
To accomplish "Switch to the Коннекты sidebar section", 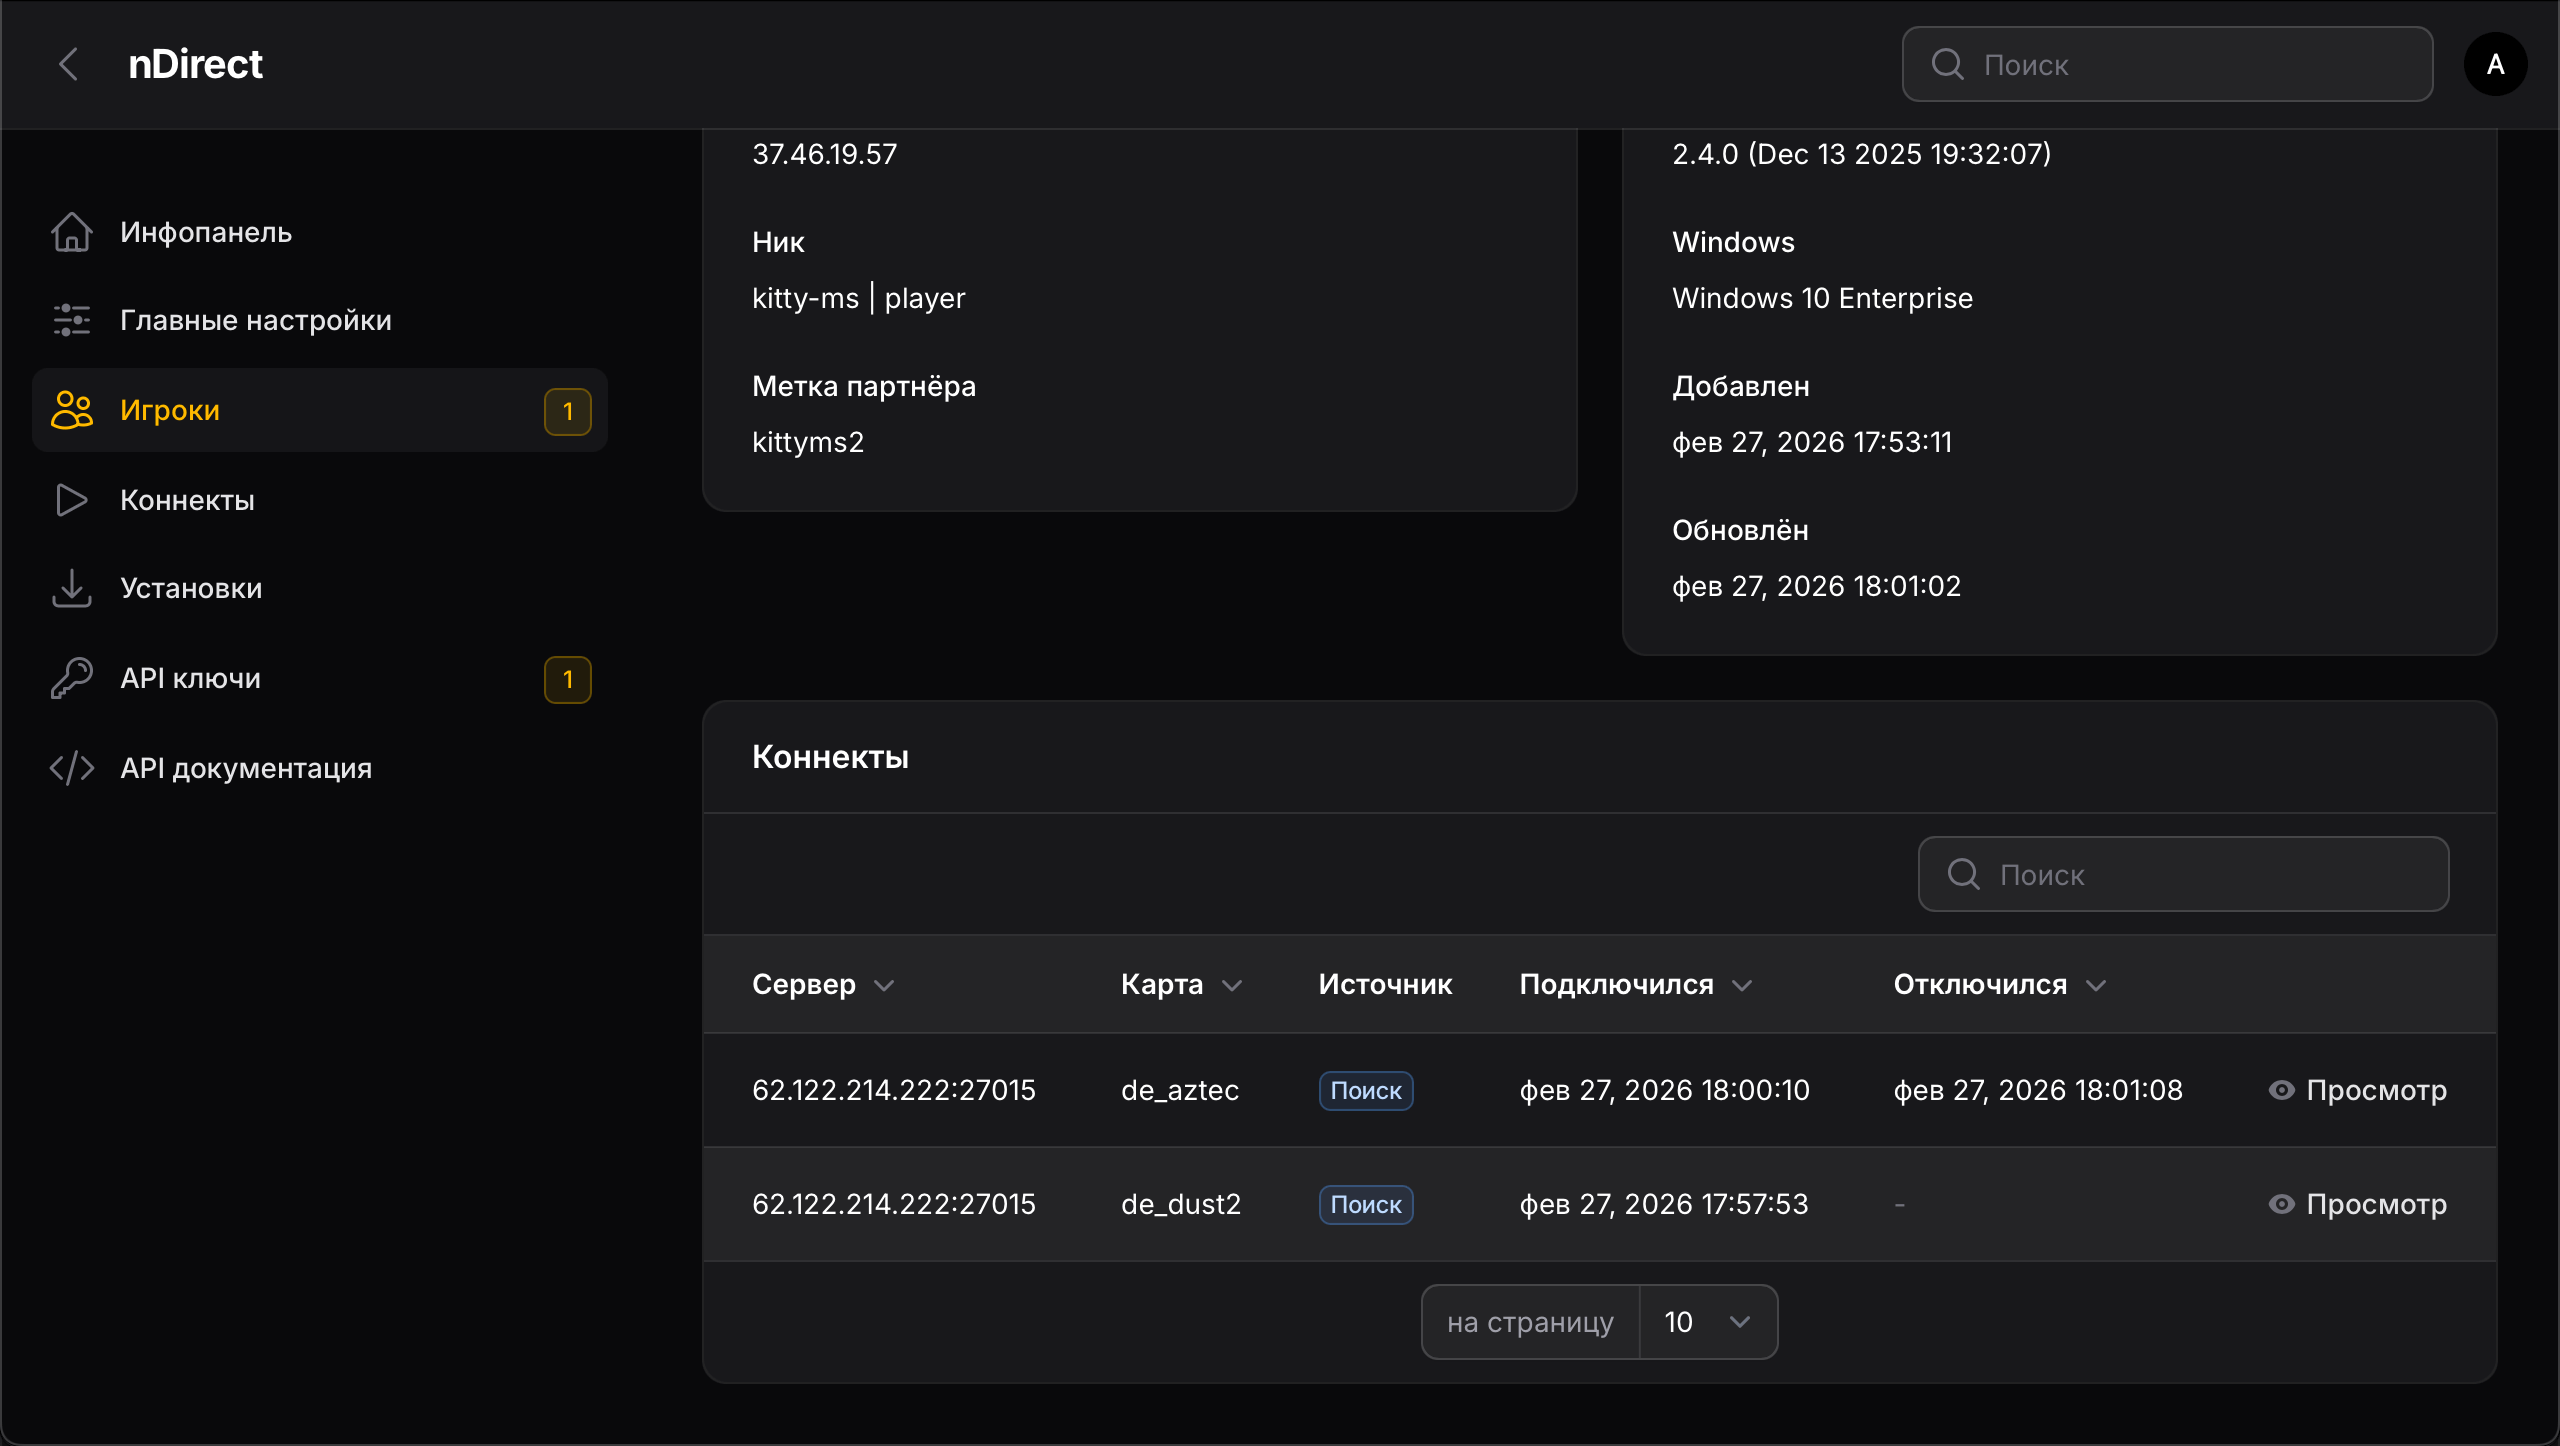I will pyautogui.click(x=187, y=499).
